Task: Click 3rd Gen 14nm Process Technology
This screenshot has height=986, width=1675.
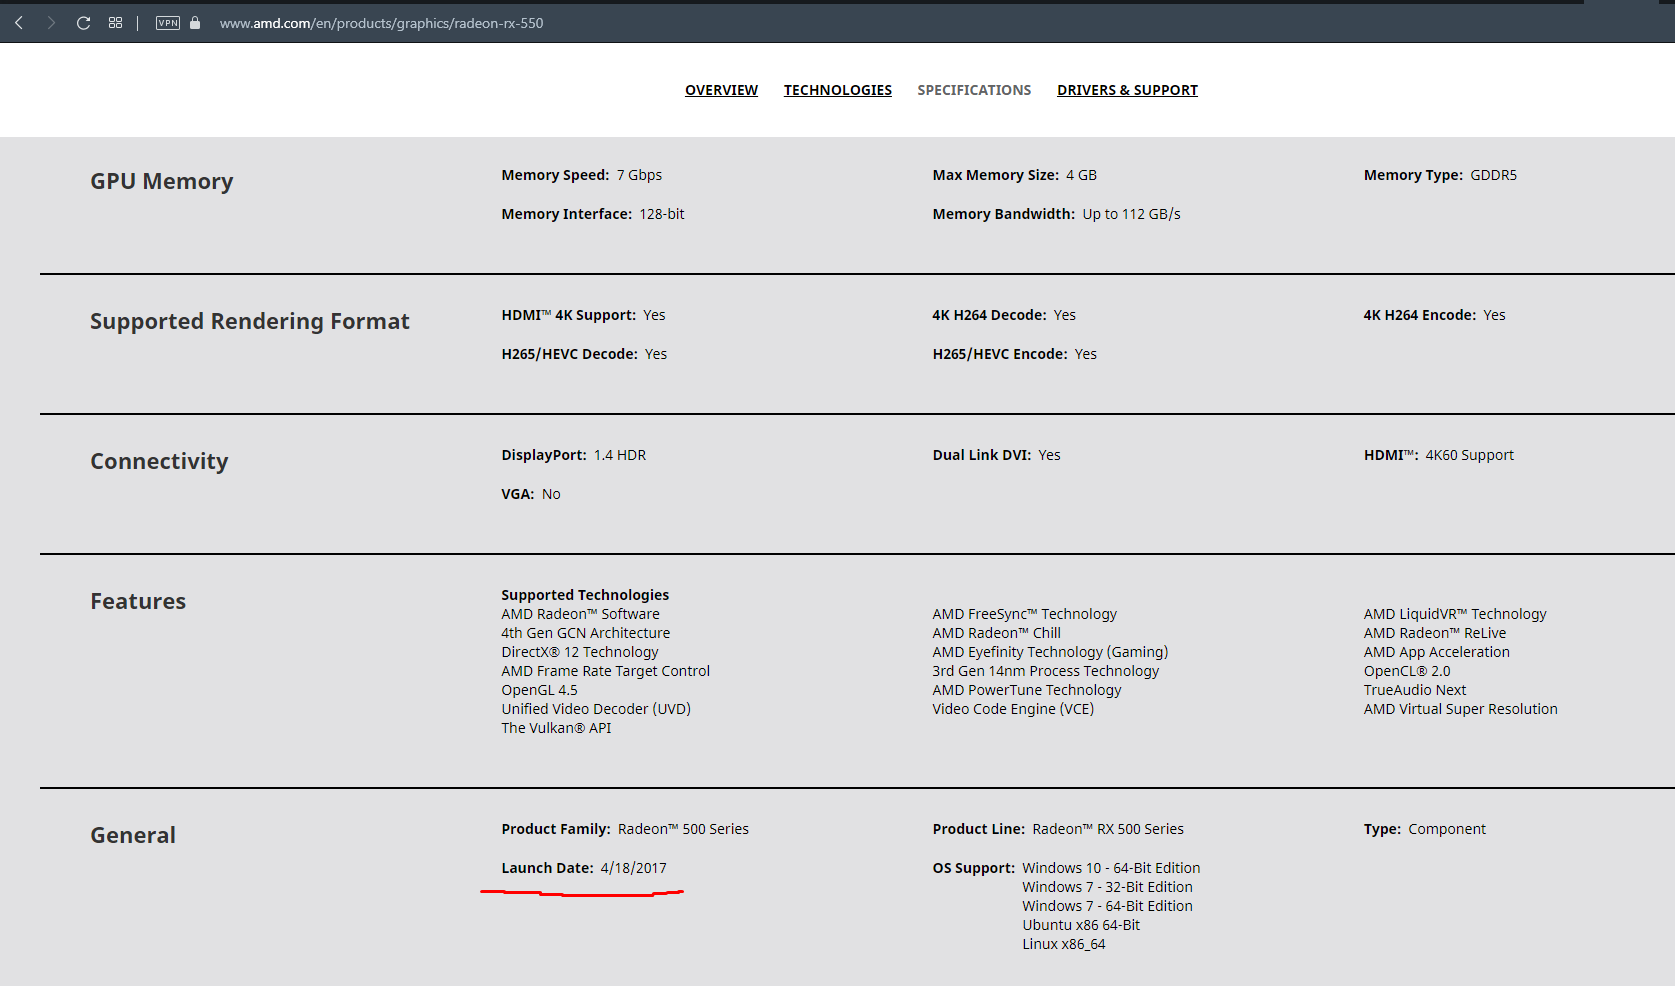Action: pos(1046,671)
